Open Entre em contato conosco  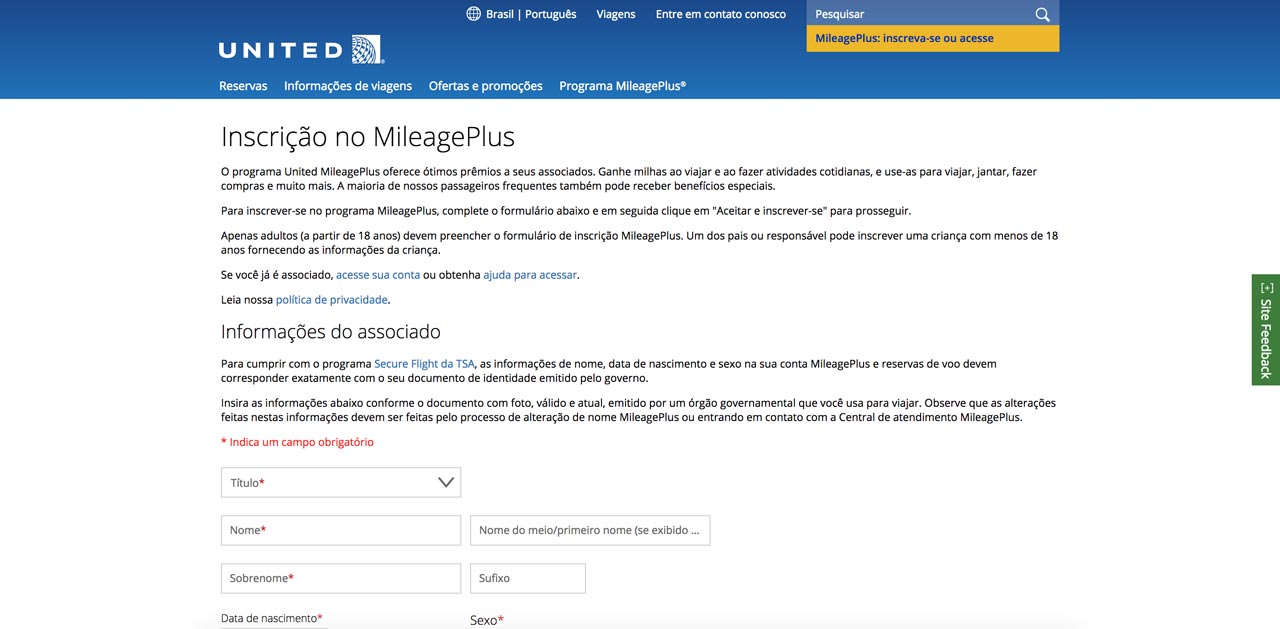[721, 14]
